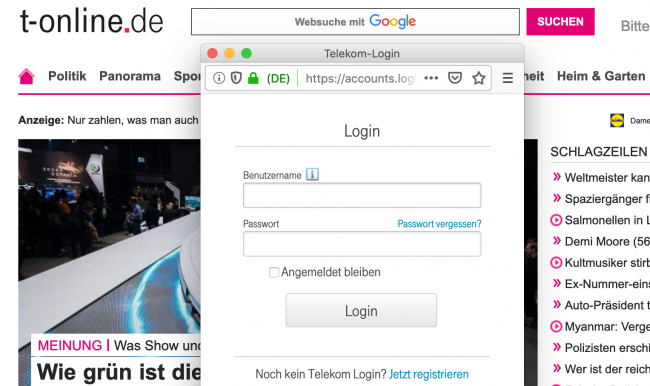Screen dimensions: 650x386
Task: Select the Politik navigation item
Action: click(x=67, y=76)
